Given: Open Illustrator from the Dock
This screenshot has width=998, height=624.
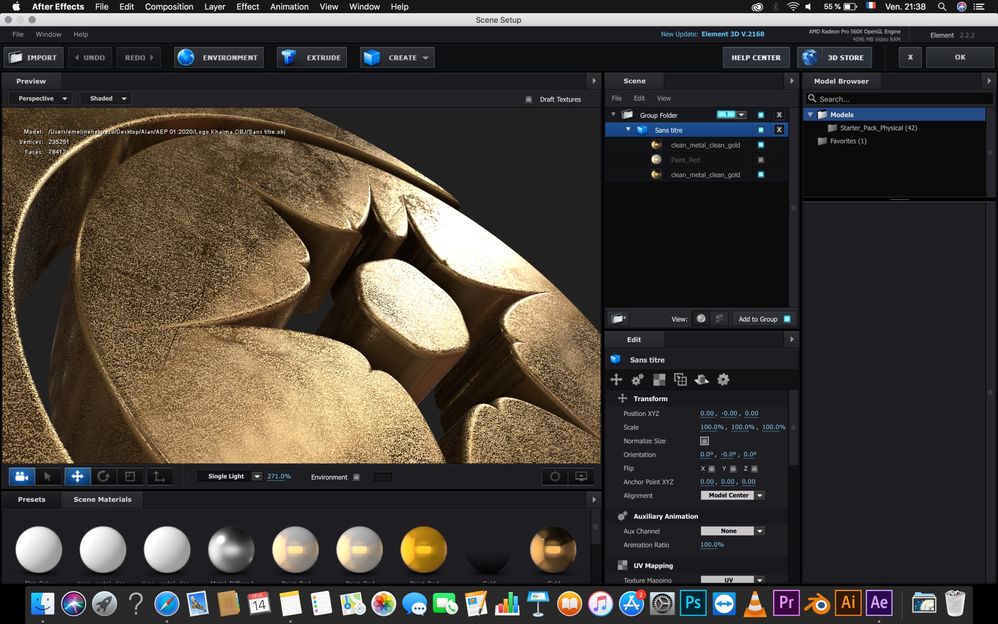Looking at the screenshot, I should [x=848, y=602].
